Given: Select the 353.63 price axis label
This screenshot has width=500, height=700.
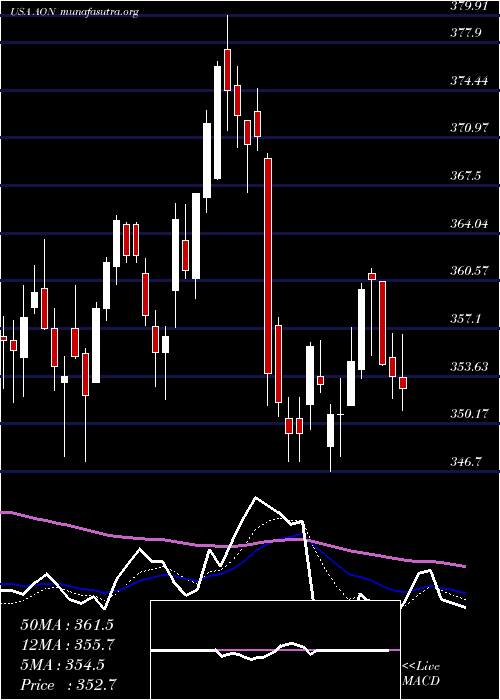Looking at the screenshot, I should coord(468,366).
